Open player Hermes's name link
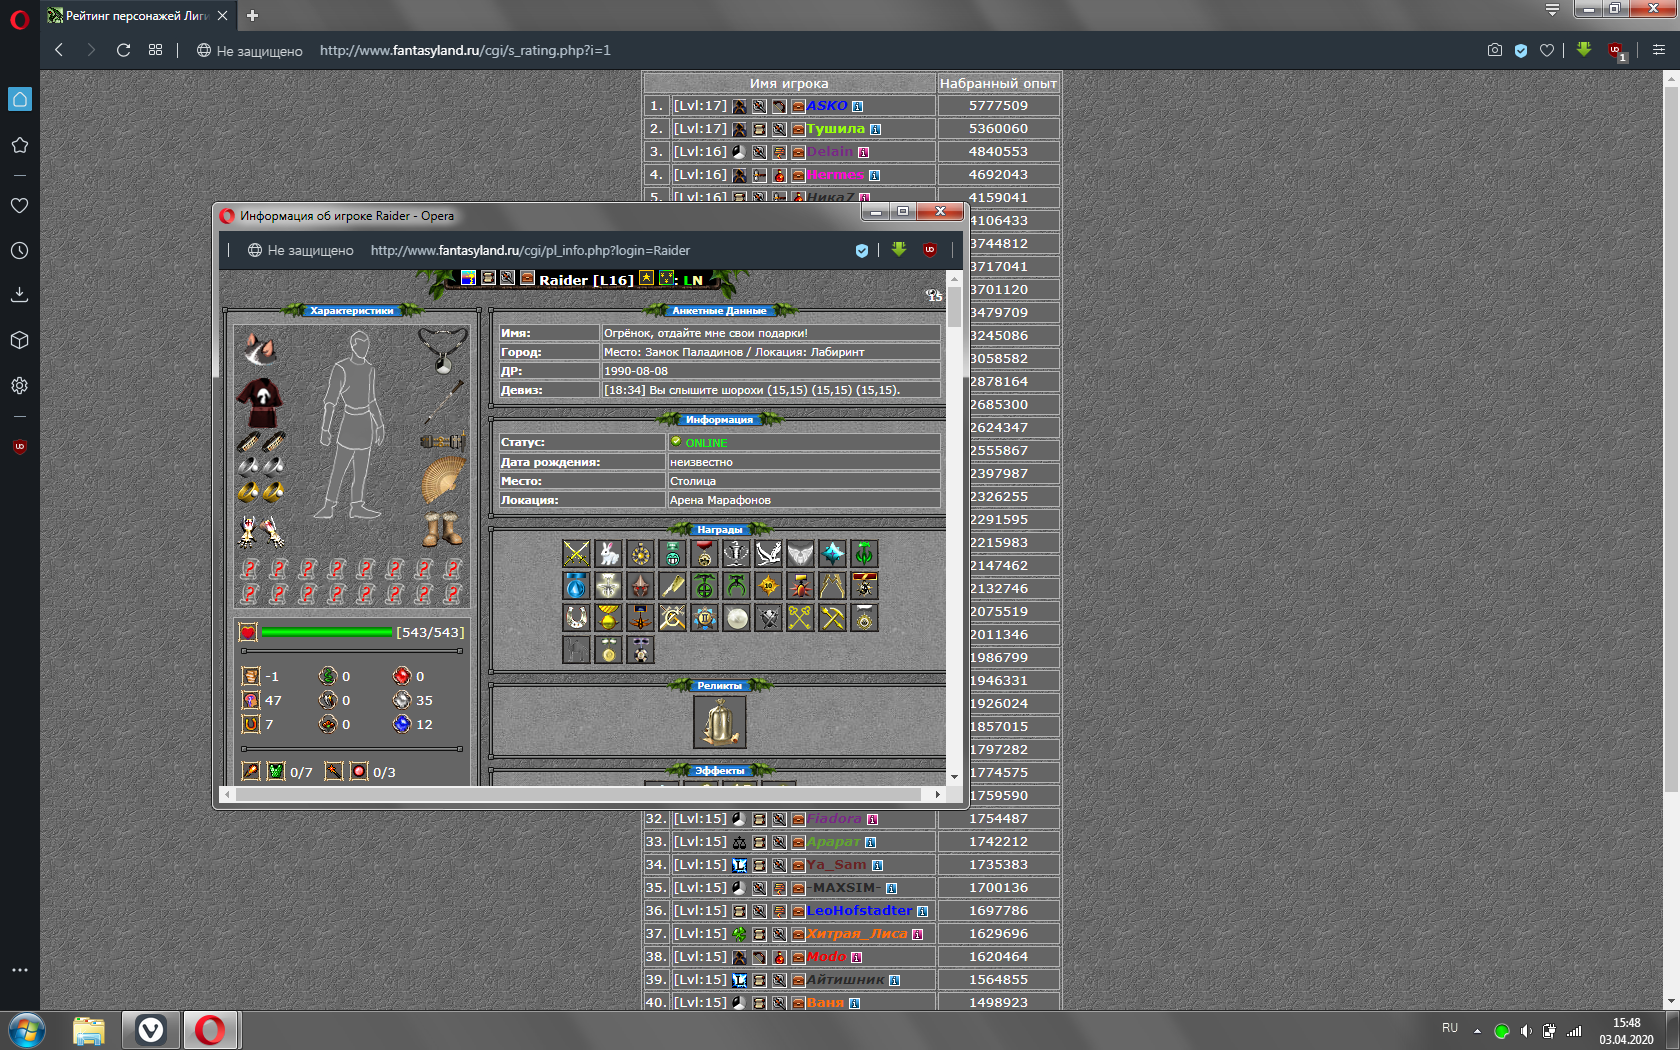Viewport: 1680px width, 1050px height. tap(836, 175)
